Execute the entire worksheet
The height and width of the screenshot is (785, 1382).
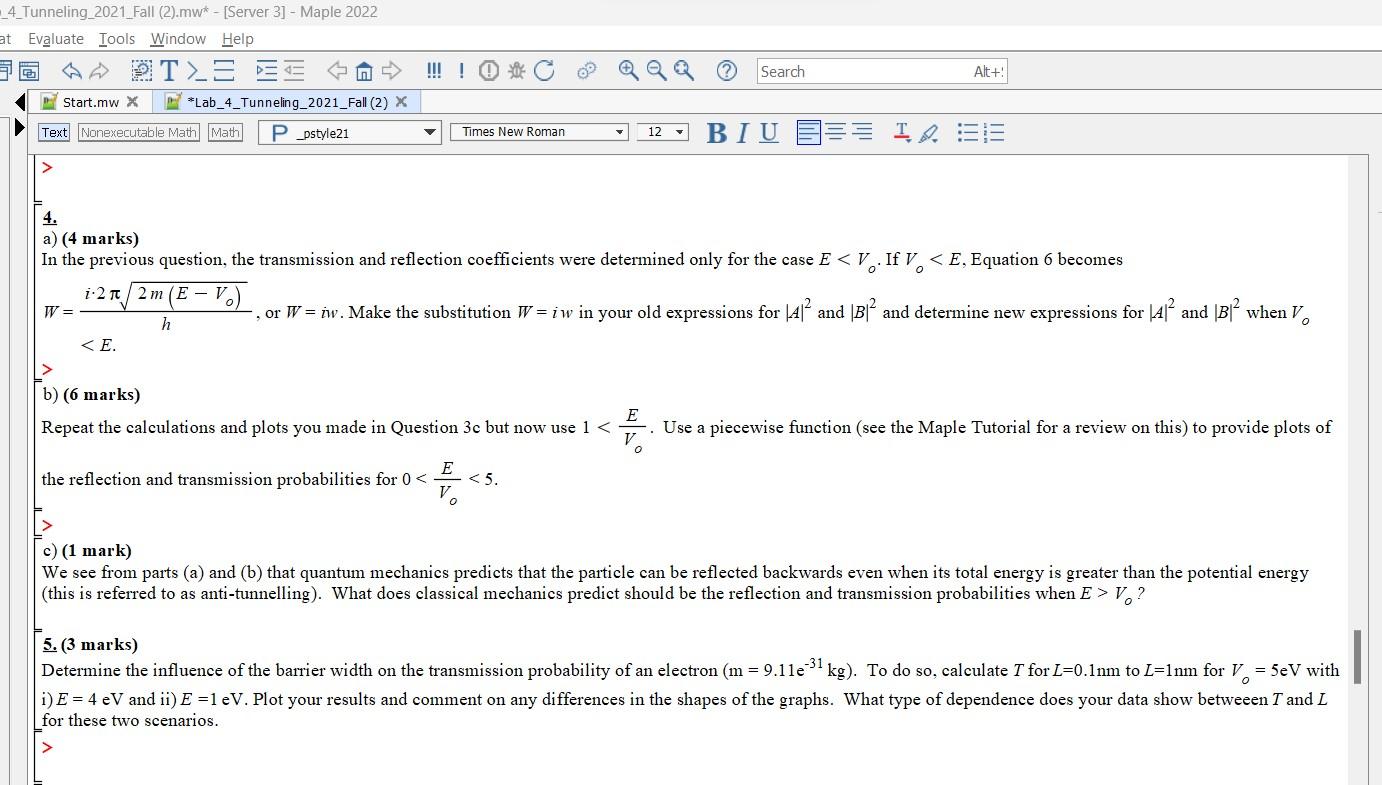coord(434,70)
